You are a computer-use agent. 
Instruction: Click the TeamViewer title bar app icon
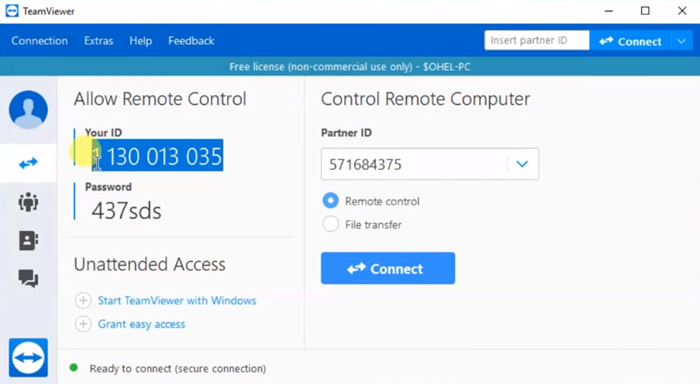pyautogui.click(x=12, y=11)
